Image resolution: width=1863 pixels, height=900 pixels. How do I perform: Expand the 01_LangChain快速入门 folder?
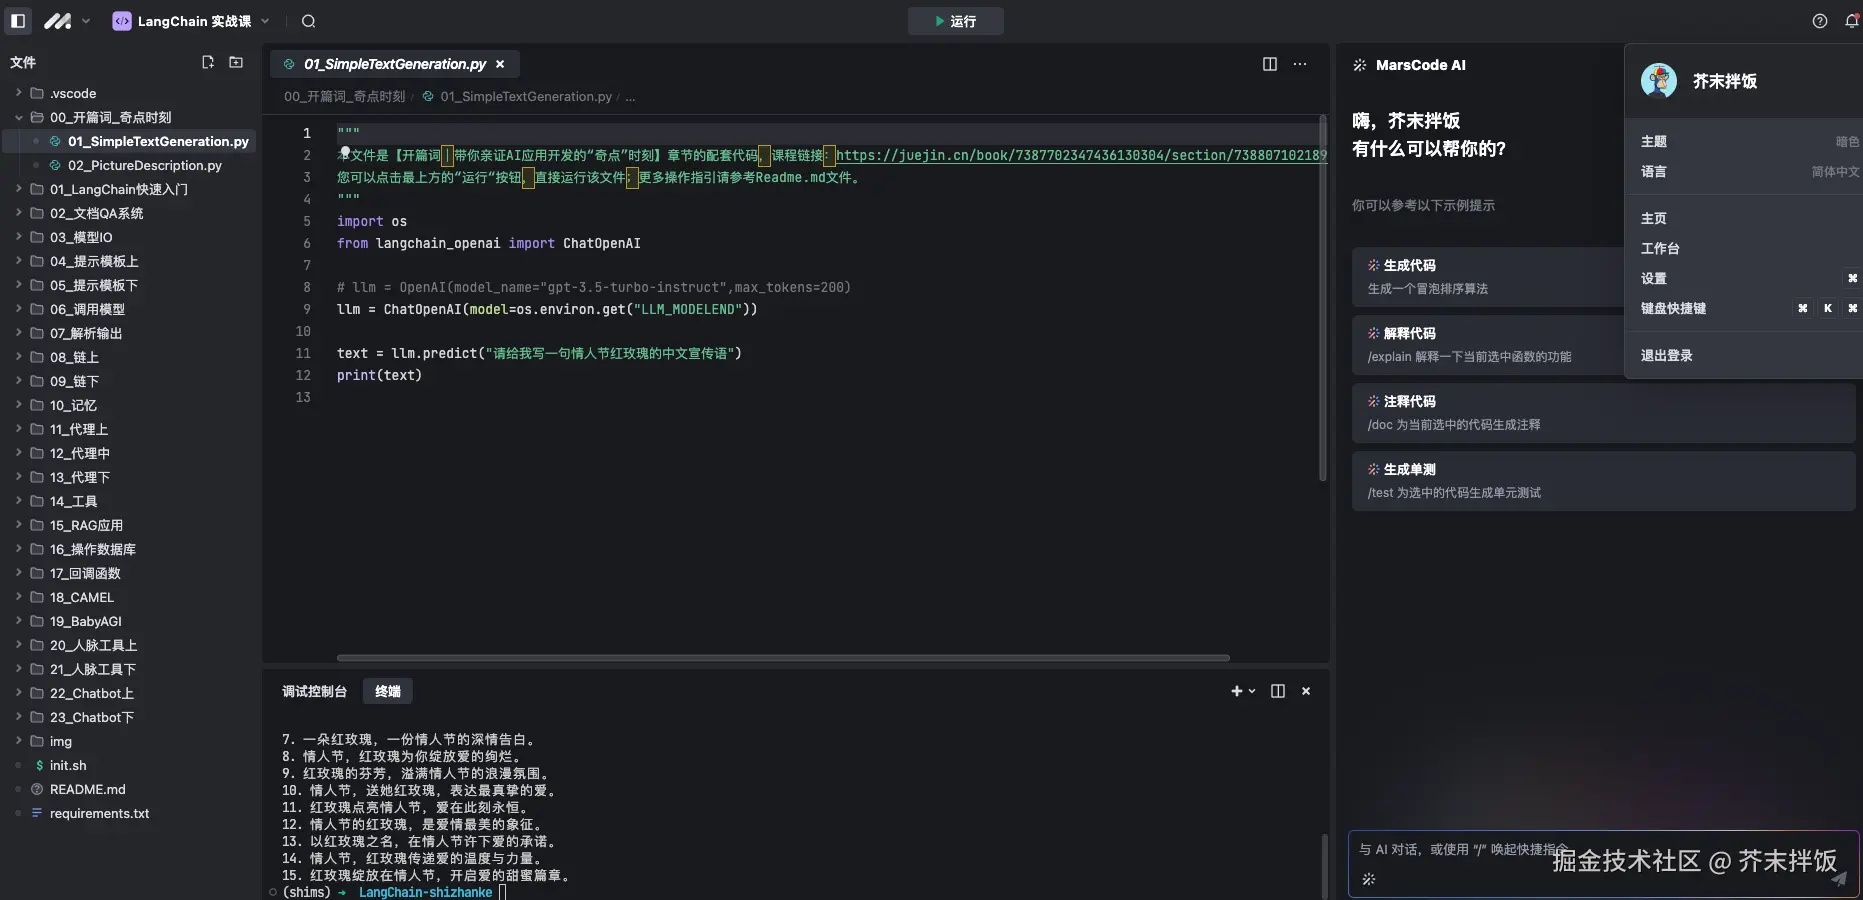point(118,189)
